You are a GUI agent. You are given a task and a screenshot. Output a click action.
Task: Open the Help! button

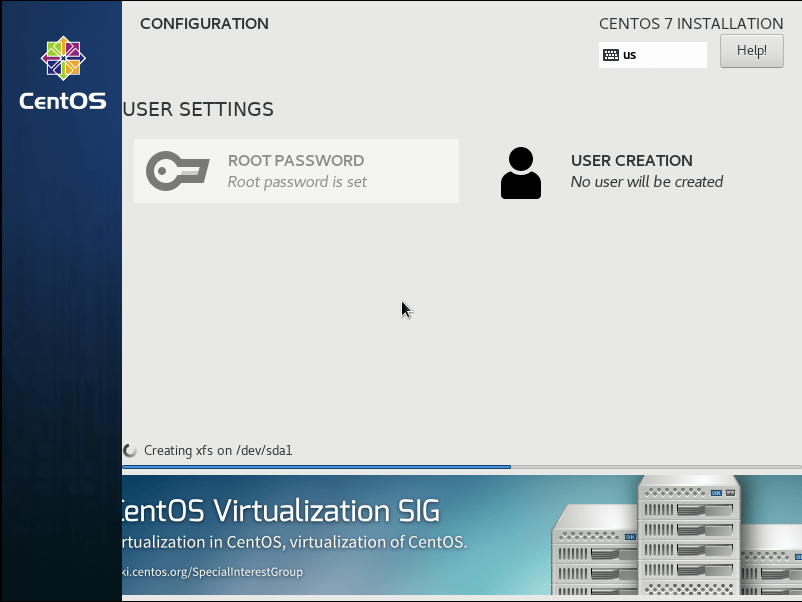pos(751,51)
